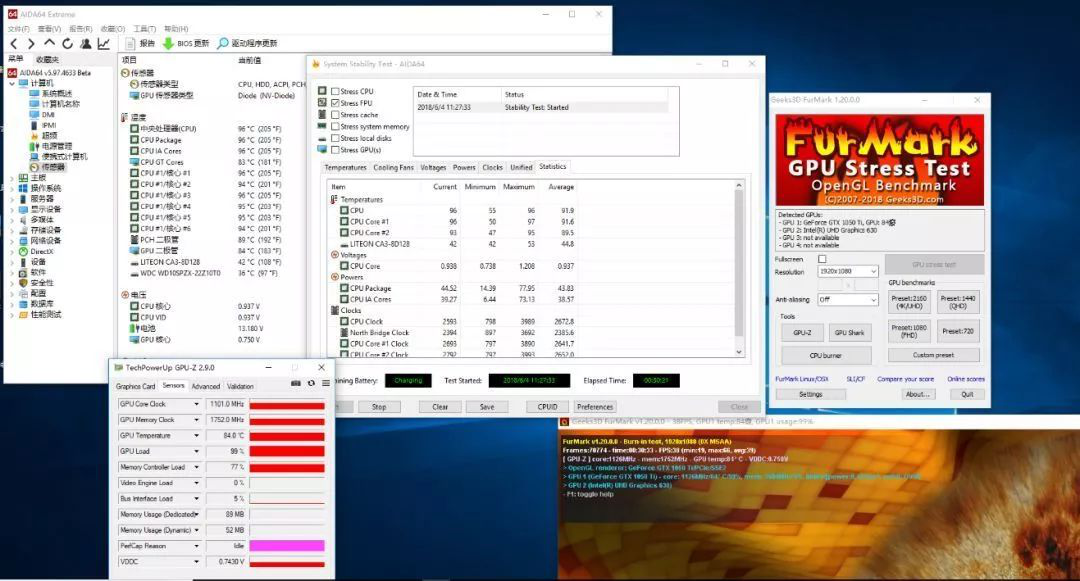Open the 文件(F) menu in AIDA64
This screenshot has height=581, width=1080.
coord(18,29)
